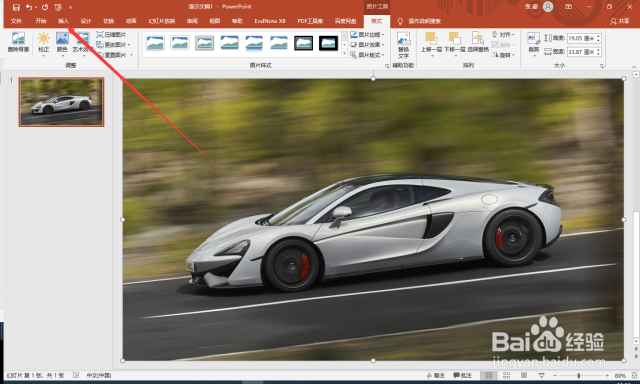Image resolution: width=640 pixels, height=384 pixels.
Task: Toggle Comments (批注) pane in status bar
Action: (462, 375)
